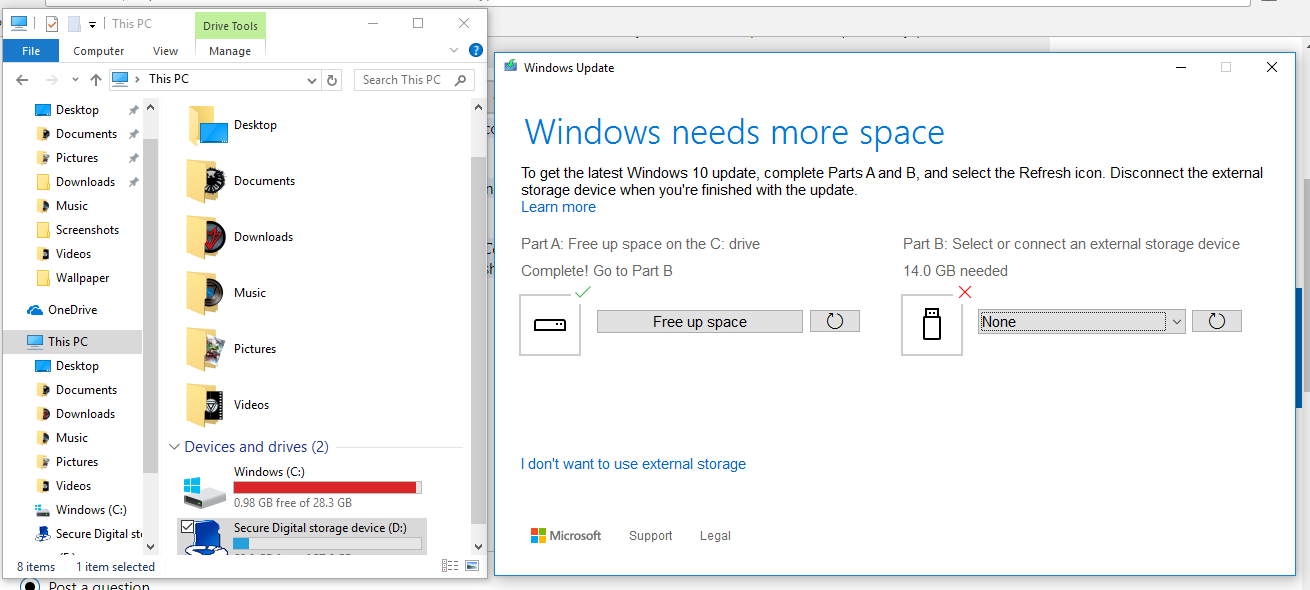Click the Free up space button
The height and width of the screenshot is (590, 1310).
click(699, 322)
